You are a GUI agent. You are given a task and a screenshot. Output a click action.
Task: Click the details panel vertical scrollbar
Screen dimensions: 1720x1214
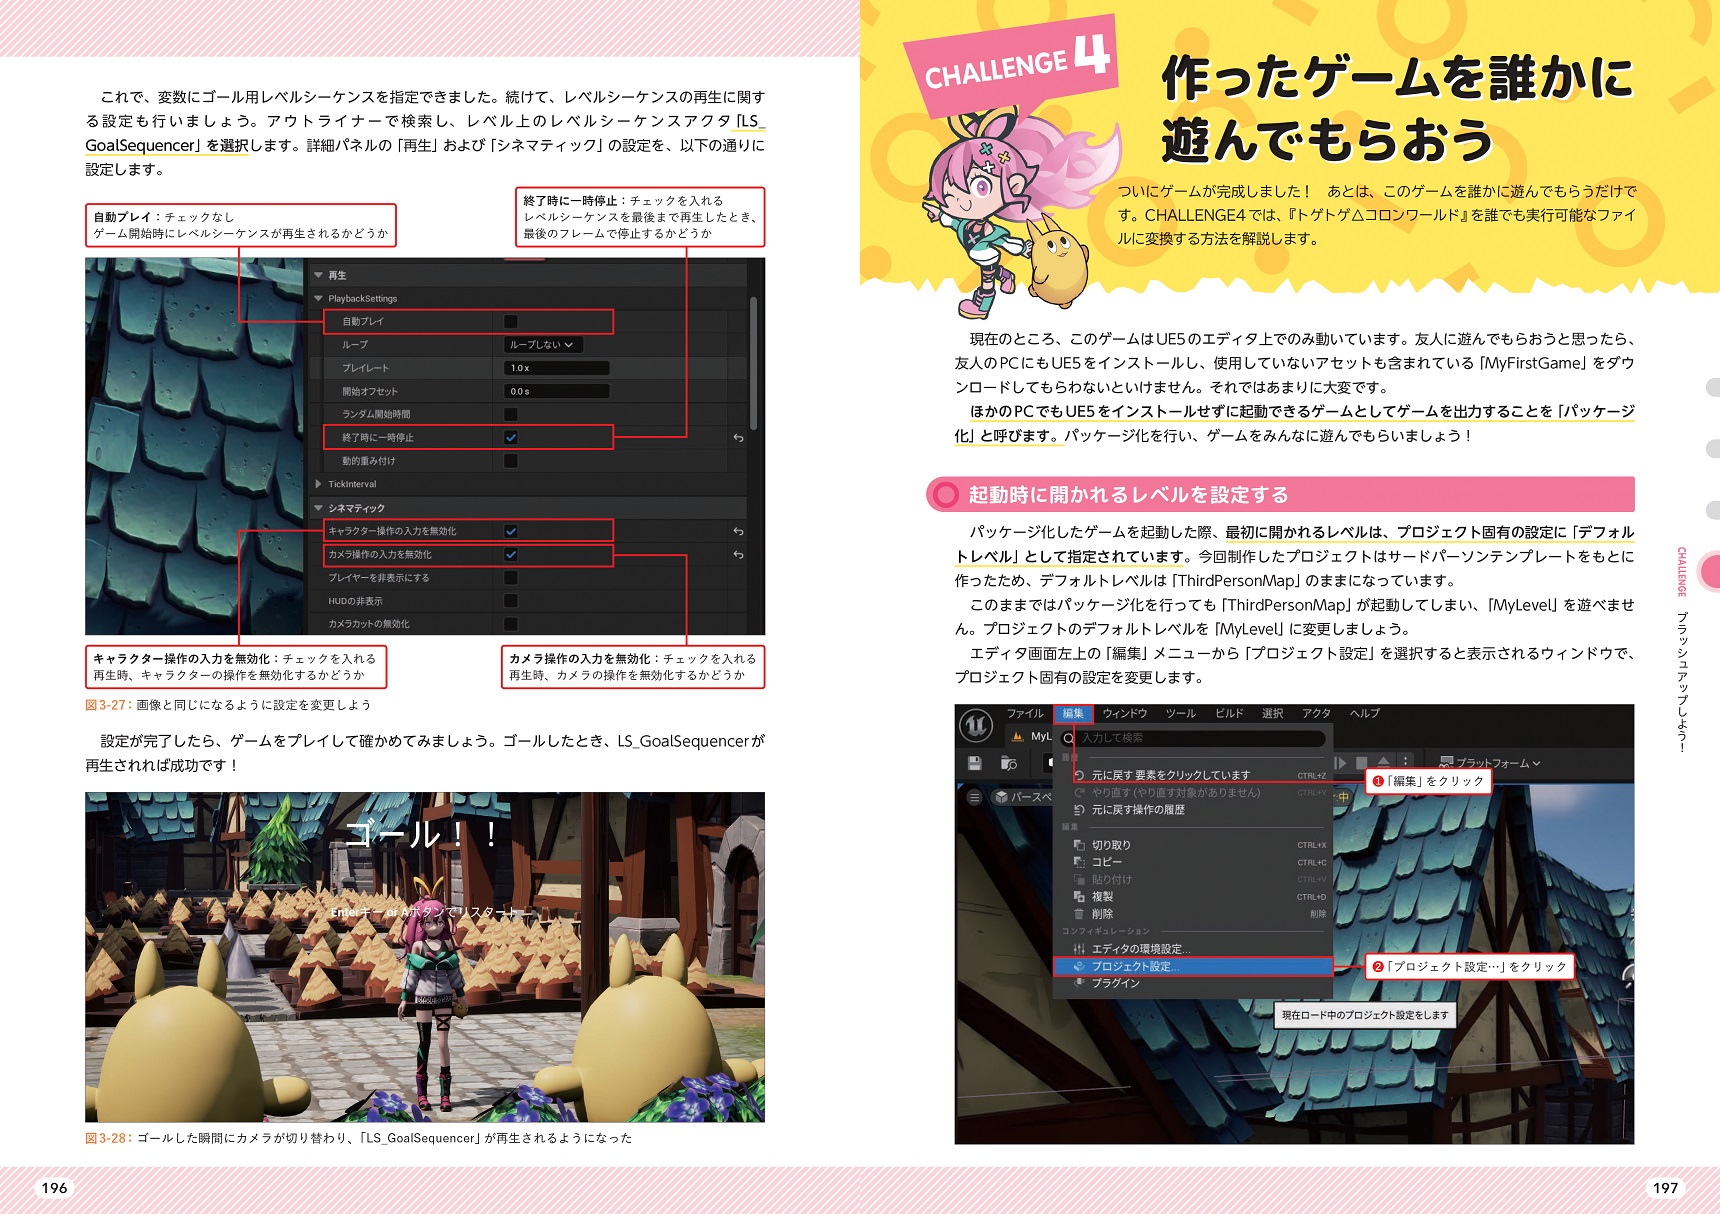[x=753, y=360]
